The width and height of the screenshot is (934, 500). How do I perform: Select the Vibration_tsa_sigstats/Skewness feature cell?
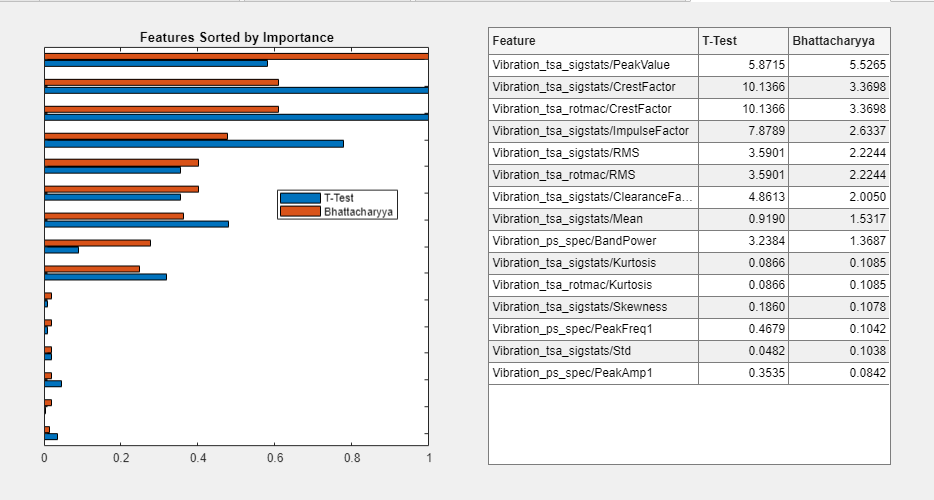pyautogui.click(x=593, y=307)
